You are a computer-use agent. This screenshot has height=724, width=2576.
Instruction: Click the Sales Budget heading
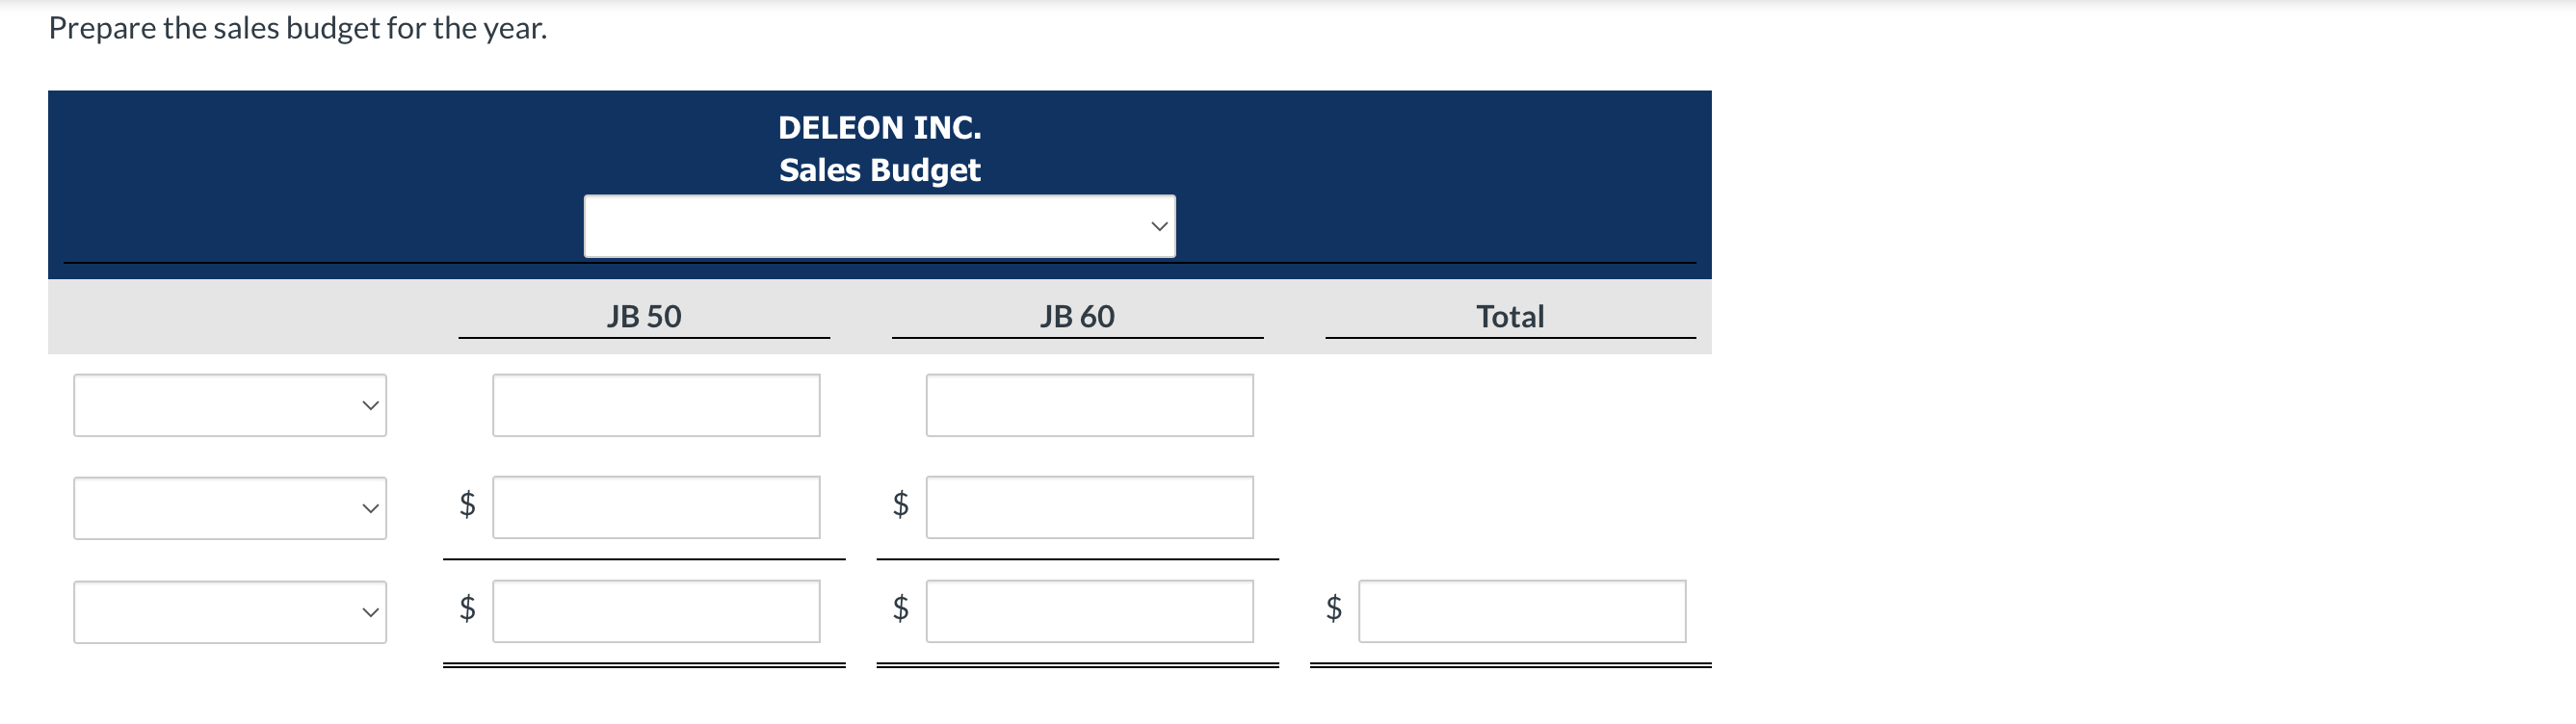[879, 170]
